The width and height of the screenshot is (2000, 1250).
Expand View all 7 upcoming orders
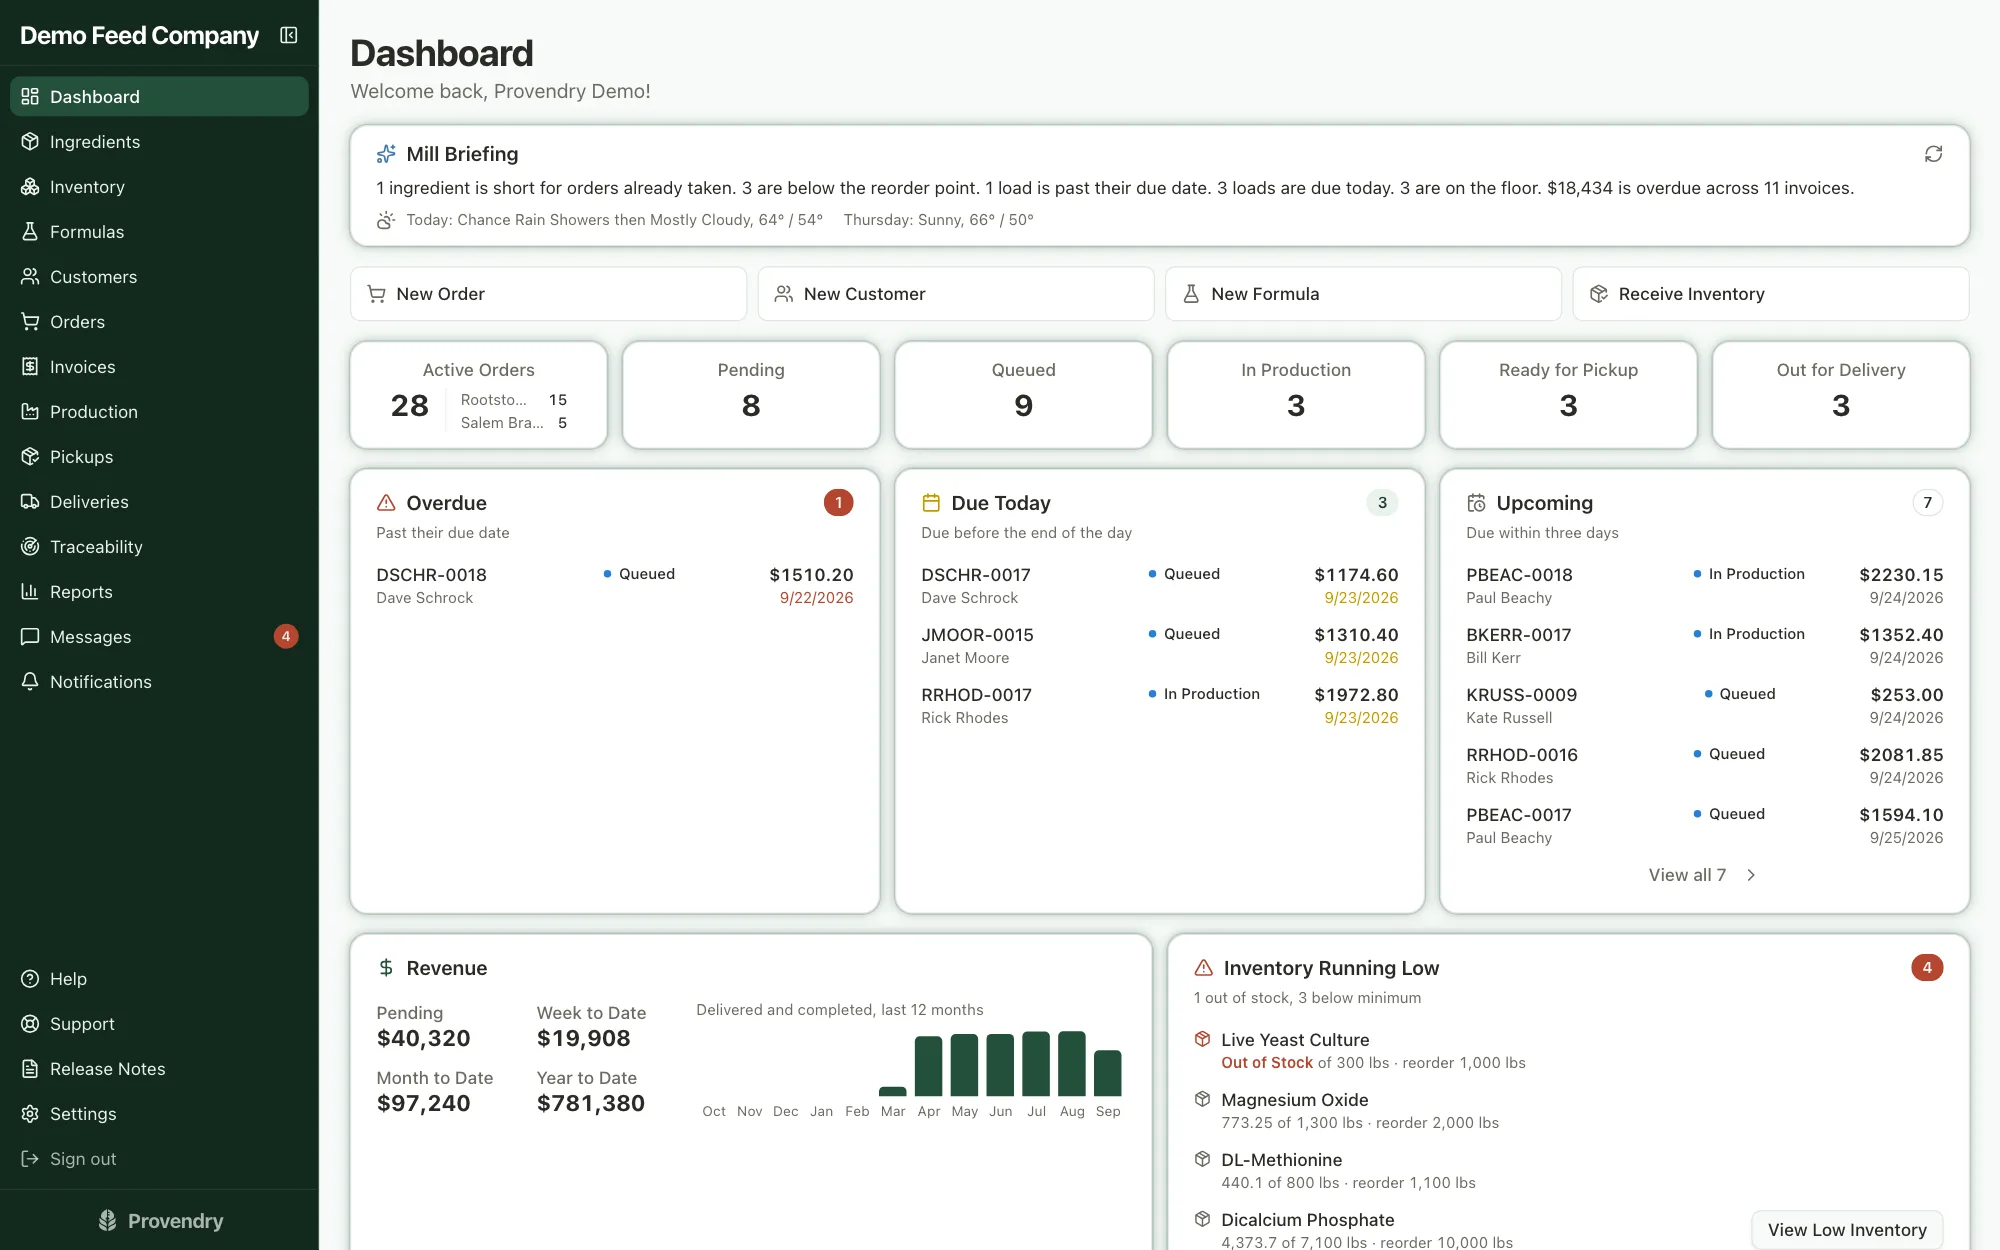1702,875
